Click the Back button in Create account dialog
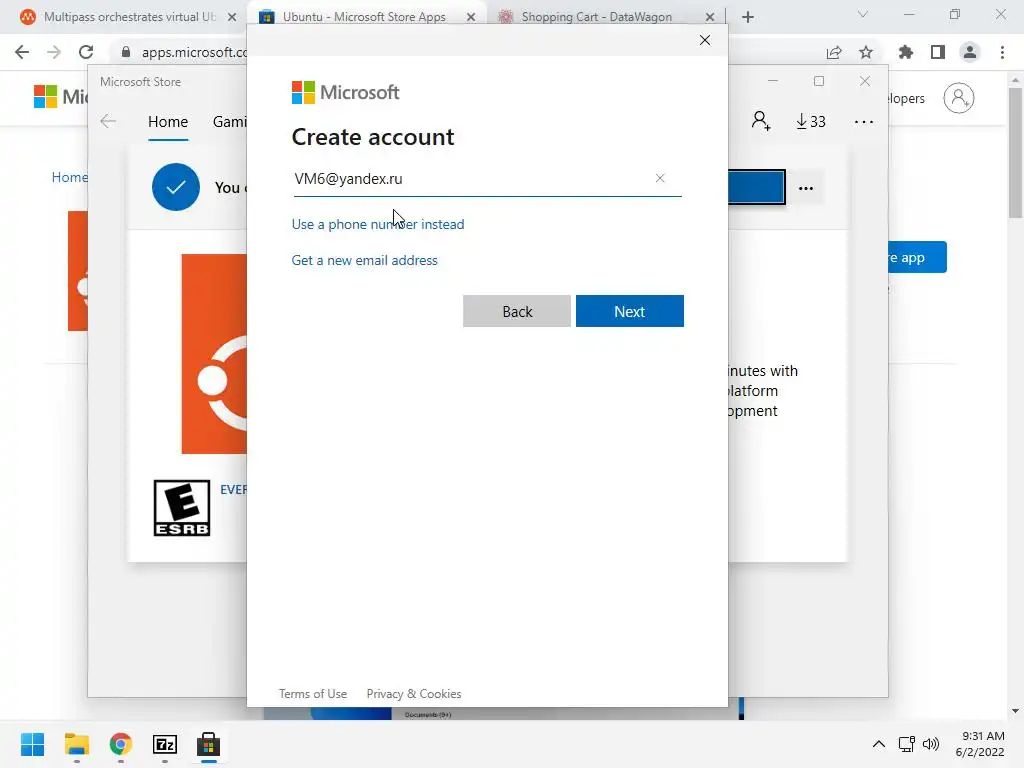 click(517, 311)
